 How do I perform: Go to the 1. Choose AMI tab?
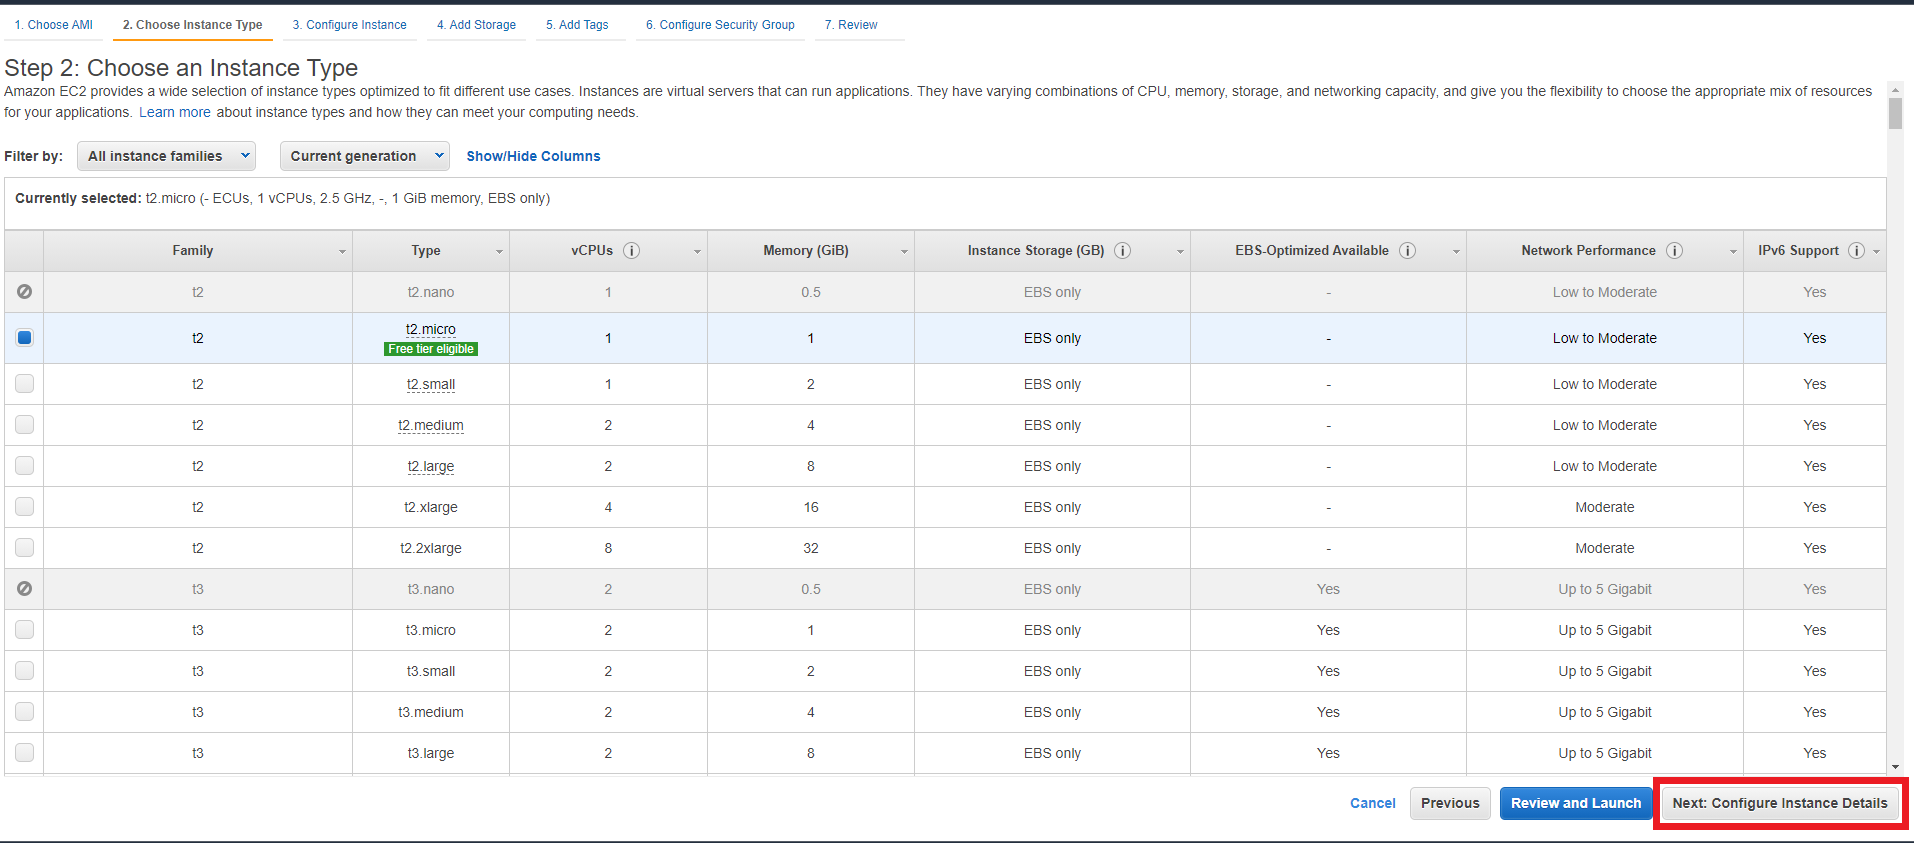tap(54, 25)
